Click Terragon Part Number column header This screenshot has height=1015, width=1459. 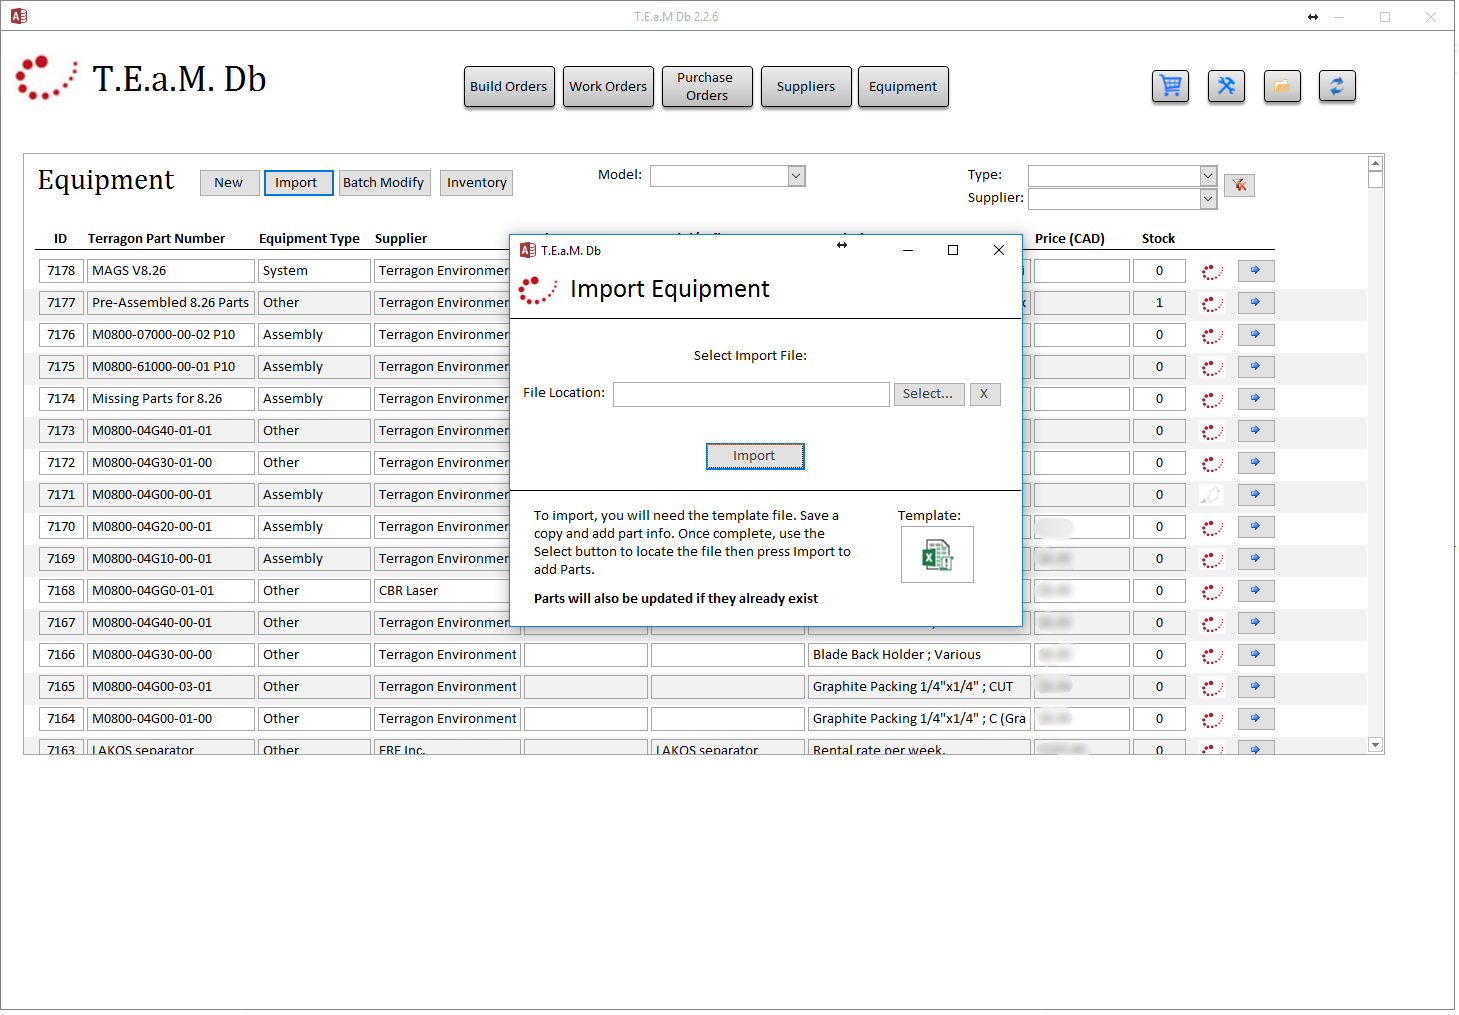point(156,239)
